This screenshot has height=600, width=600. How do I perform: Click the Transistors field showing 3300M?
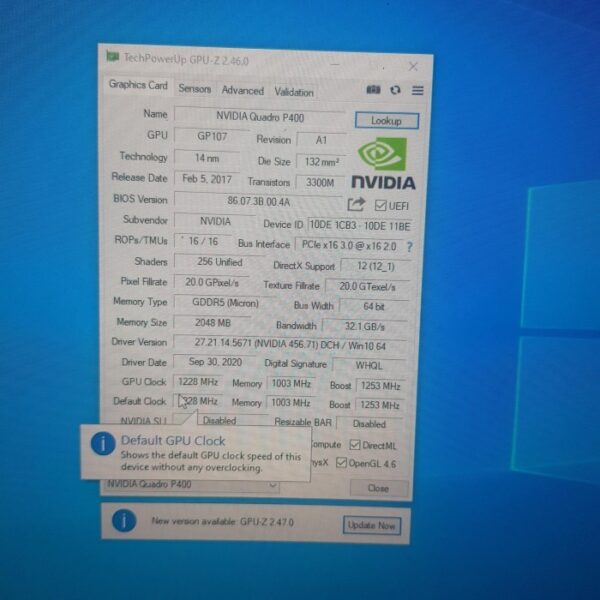pyautogui.click(x=320, y=182)
